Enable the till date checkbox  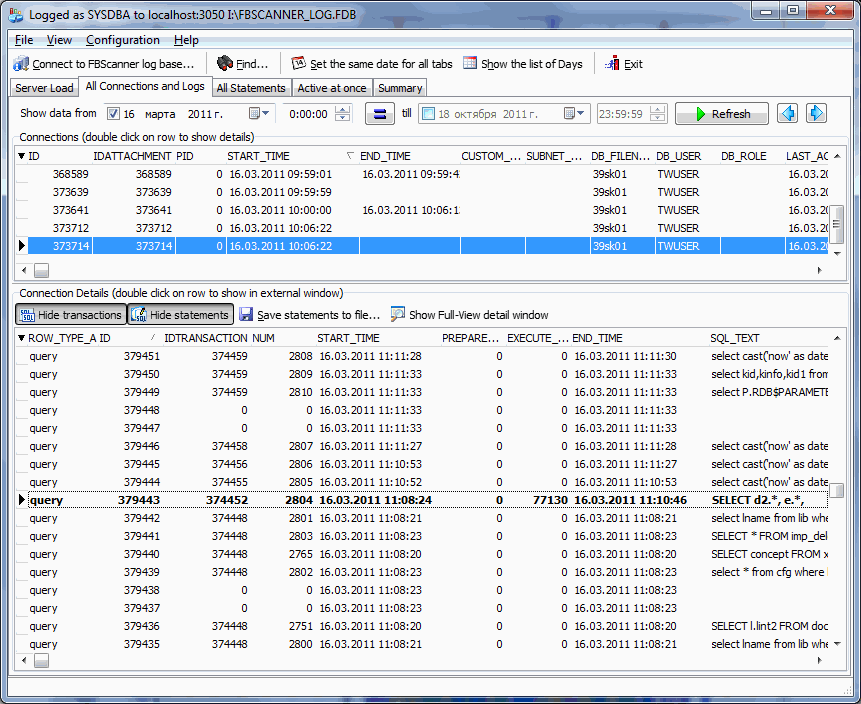point(428,114)
